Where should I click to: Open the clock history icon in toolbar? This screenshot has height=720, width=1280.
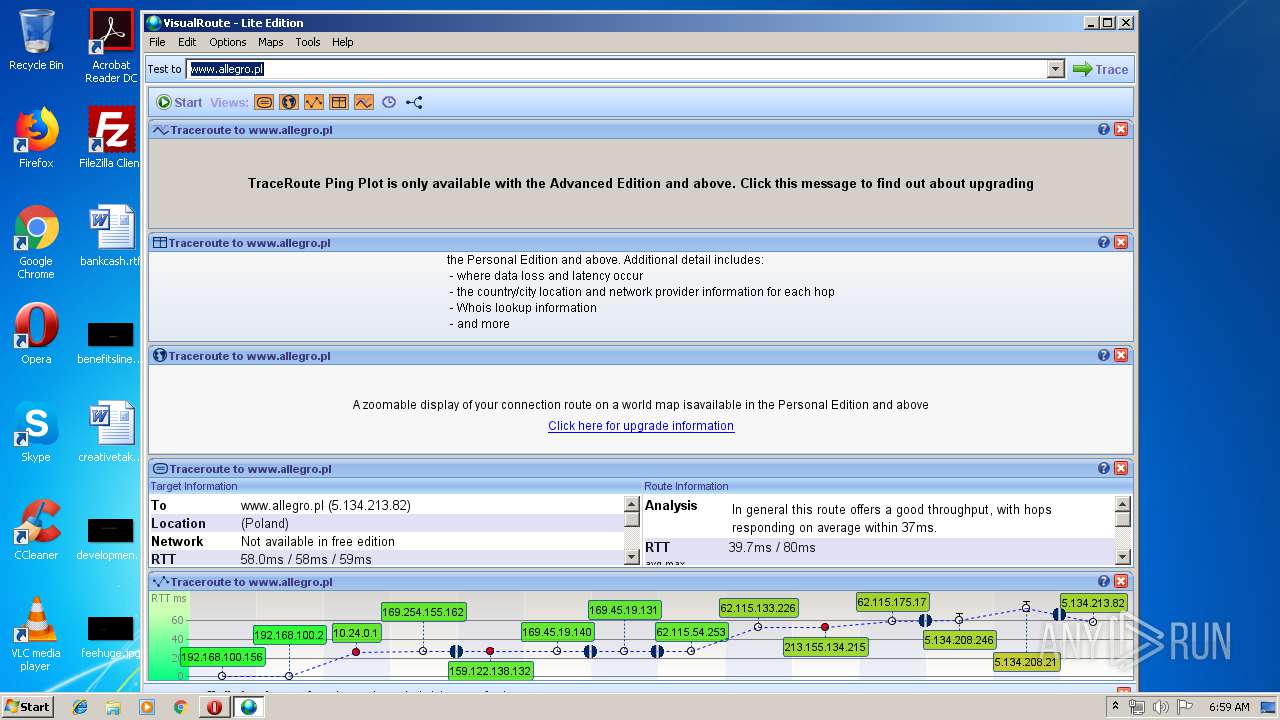389,102
